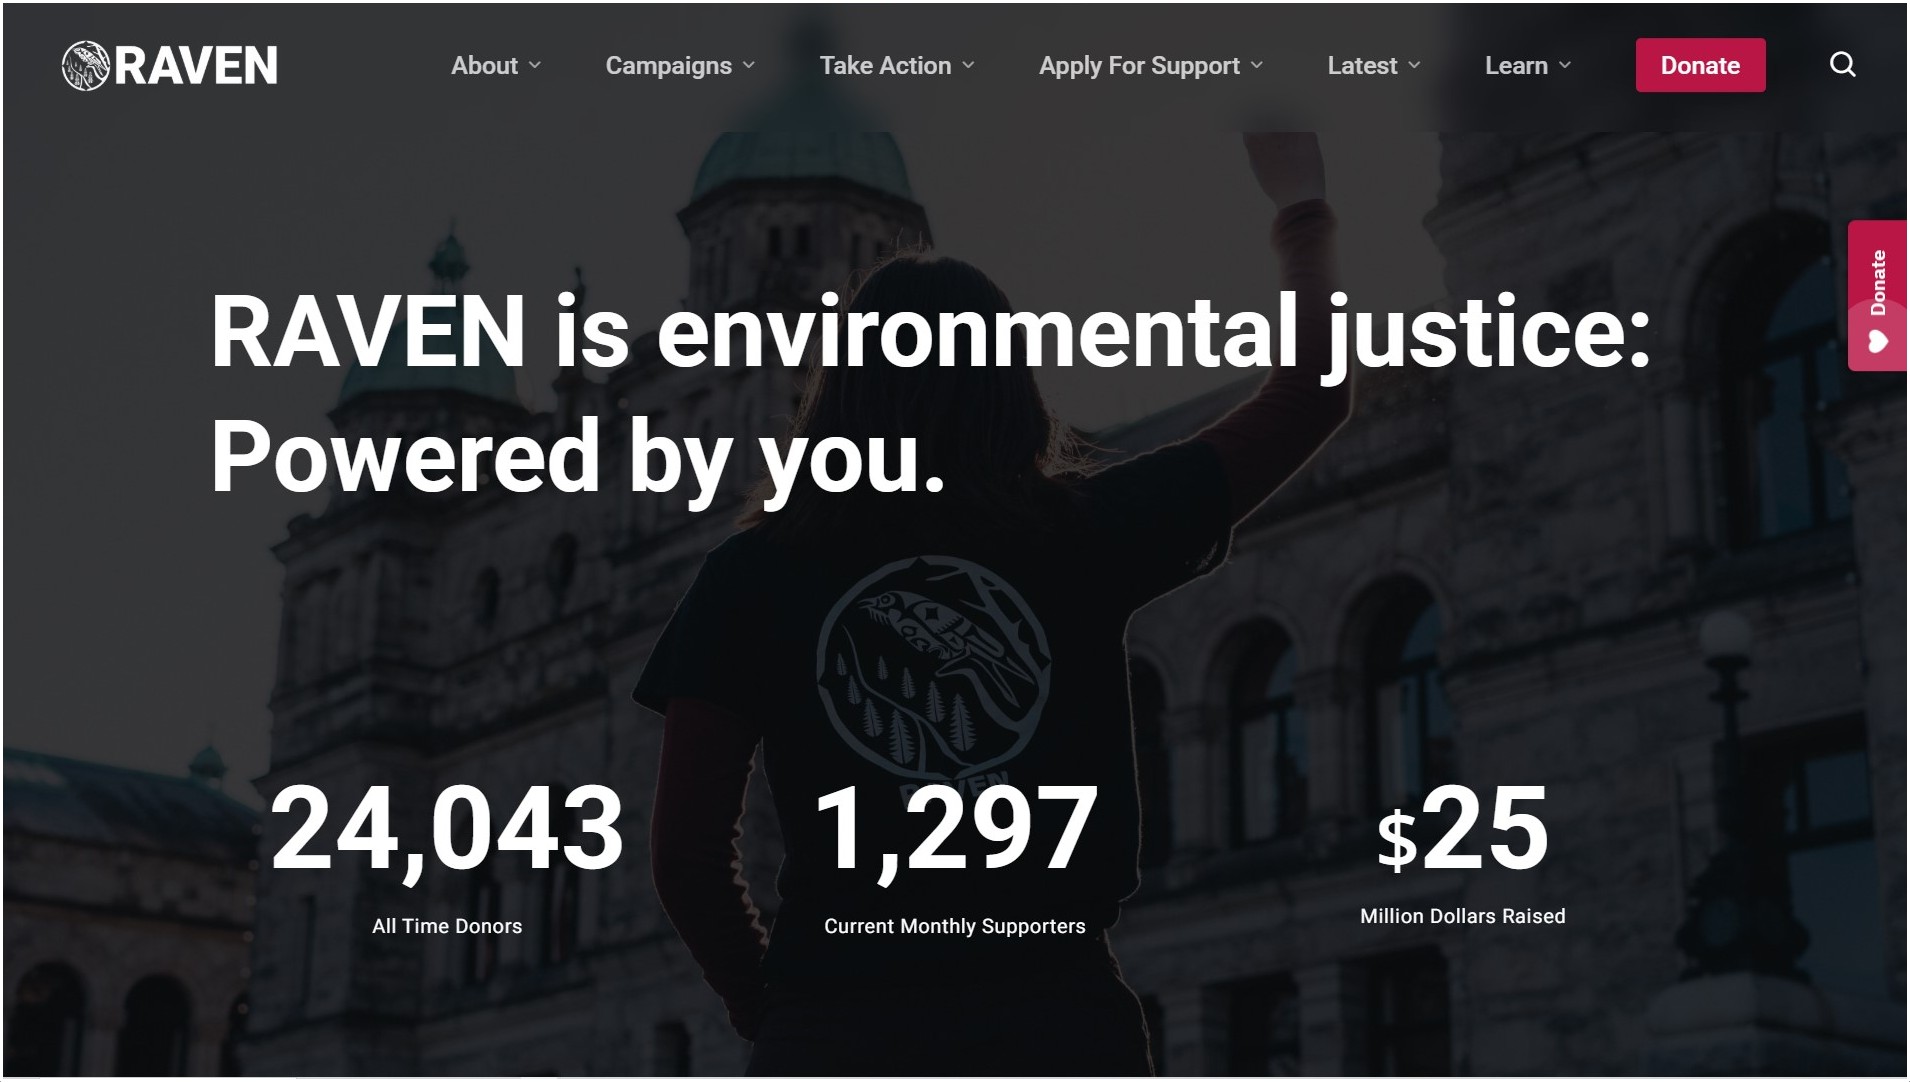Open the search magnifier icon
Image resolution: width=1910 pixels, height=1082 pixels.
1842,65
